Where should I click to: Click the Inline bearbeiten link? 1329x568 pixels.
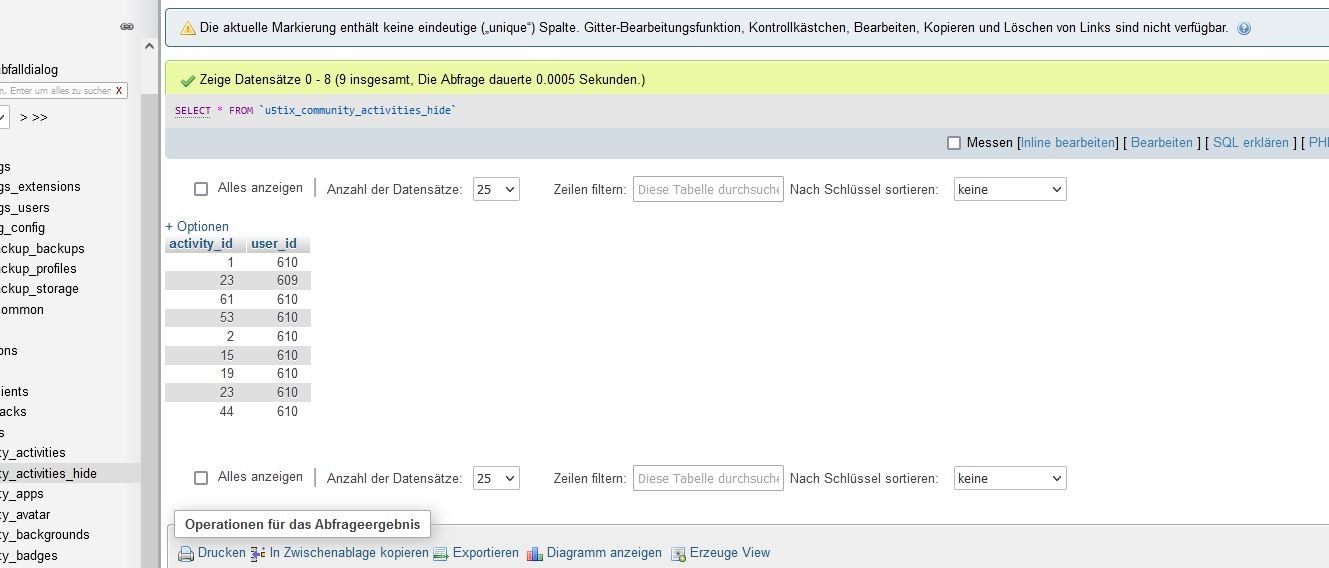pyautogui.click(x=1068, y=143)
